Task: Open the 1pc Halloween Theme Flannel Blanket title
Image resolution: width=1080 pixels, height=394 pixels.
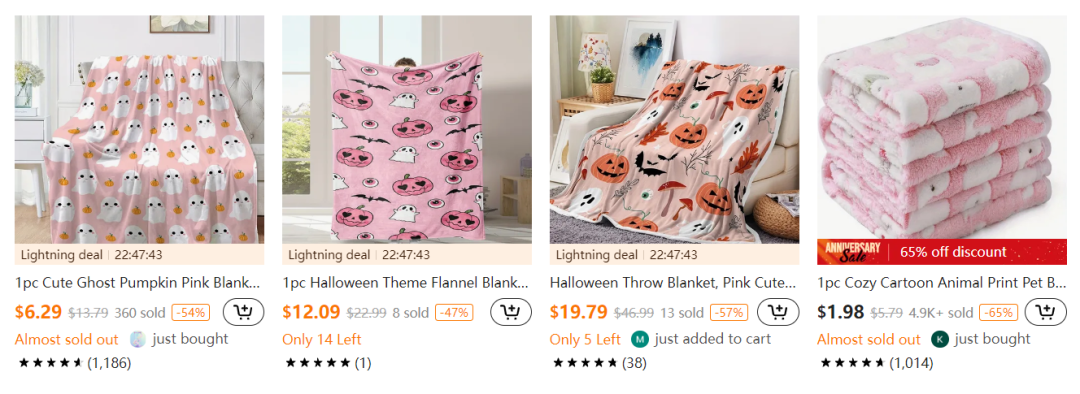Action: click(x=406, y=282)
